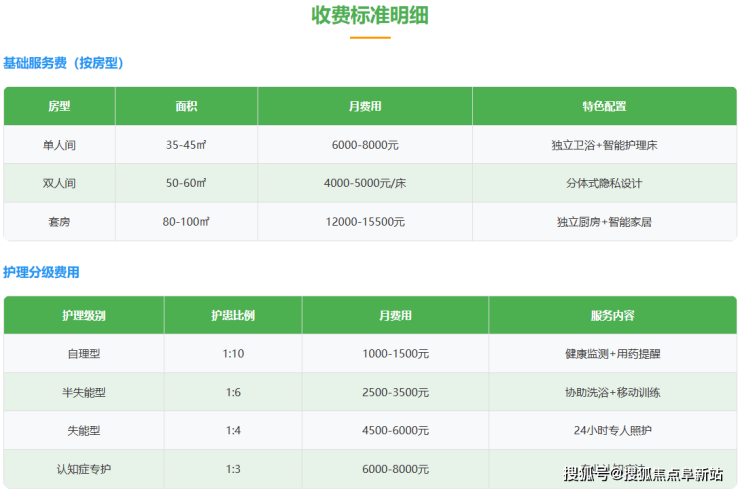
Task: Select the 分体式隐私设计 feature cell
Action: tap(604, 184)
